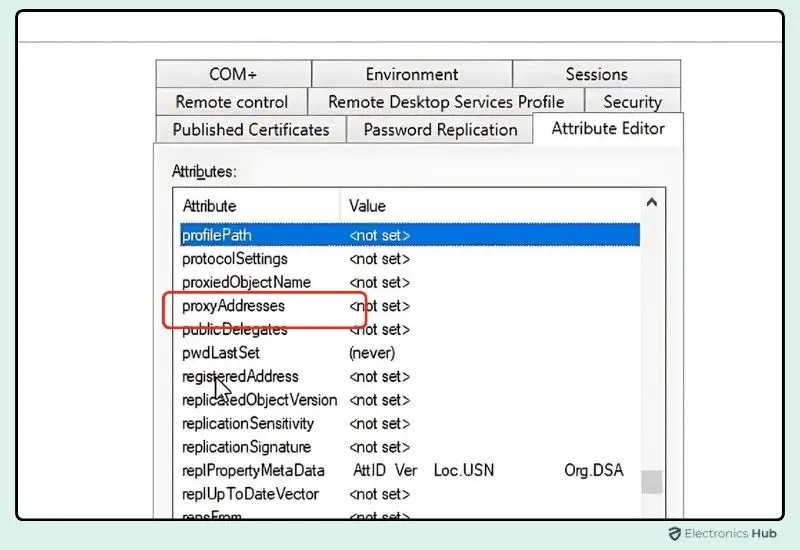Select the Sessions tab
800x550 pixels.
coord(596,74)
